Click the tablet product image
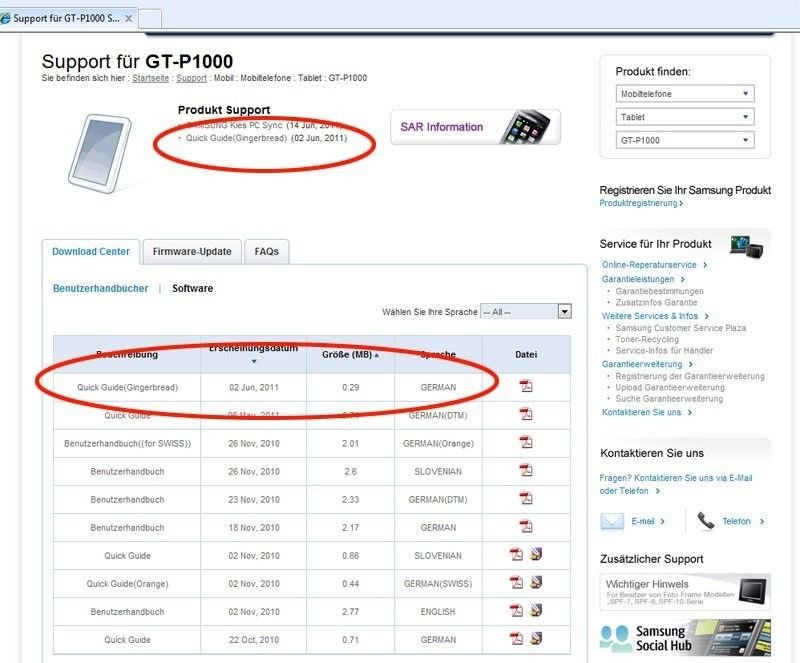 point(101,153)
